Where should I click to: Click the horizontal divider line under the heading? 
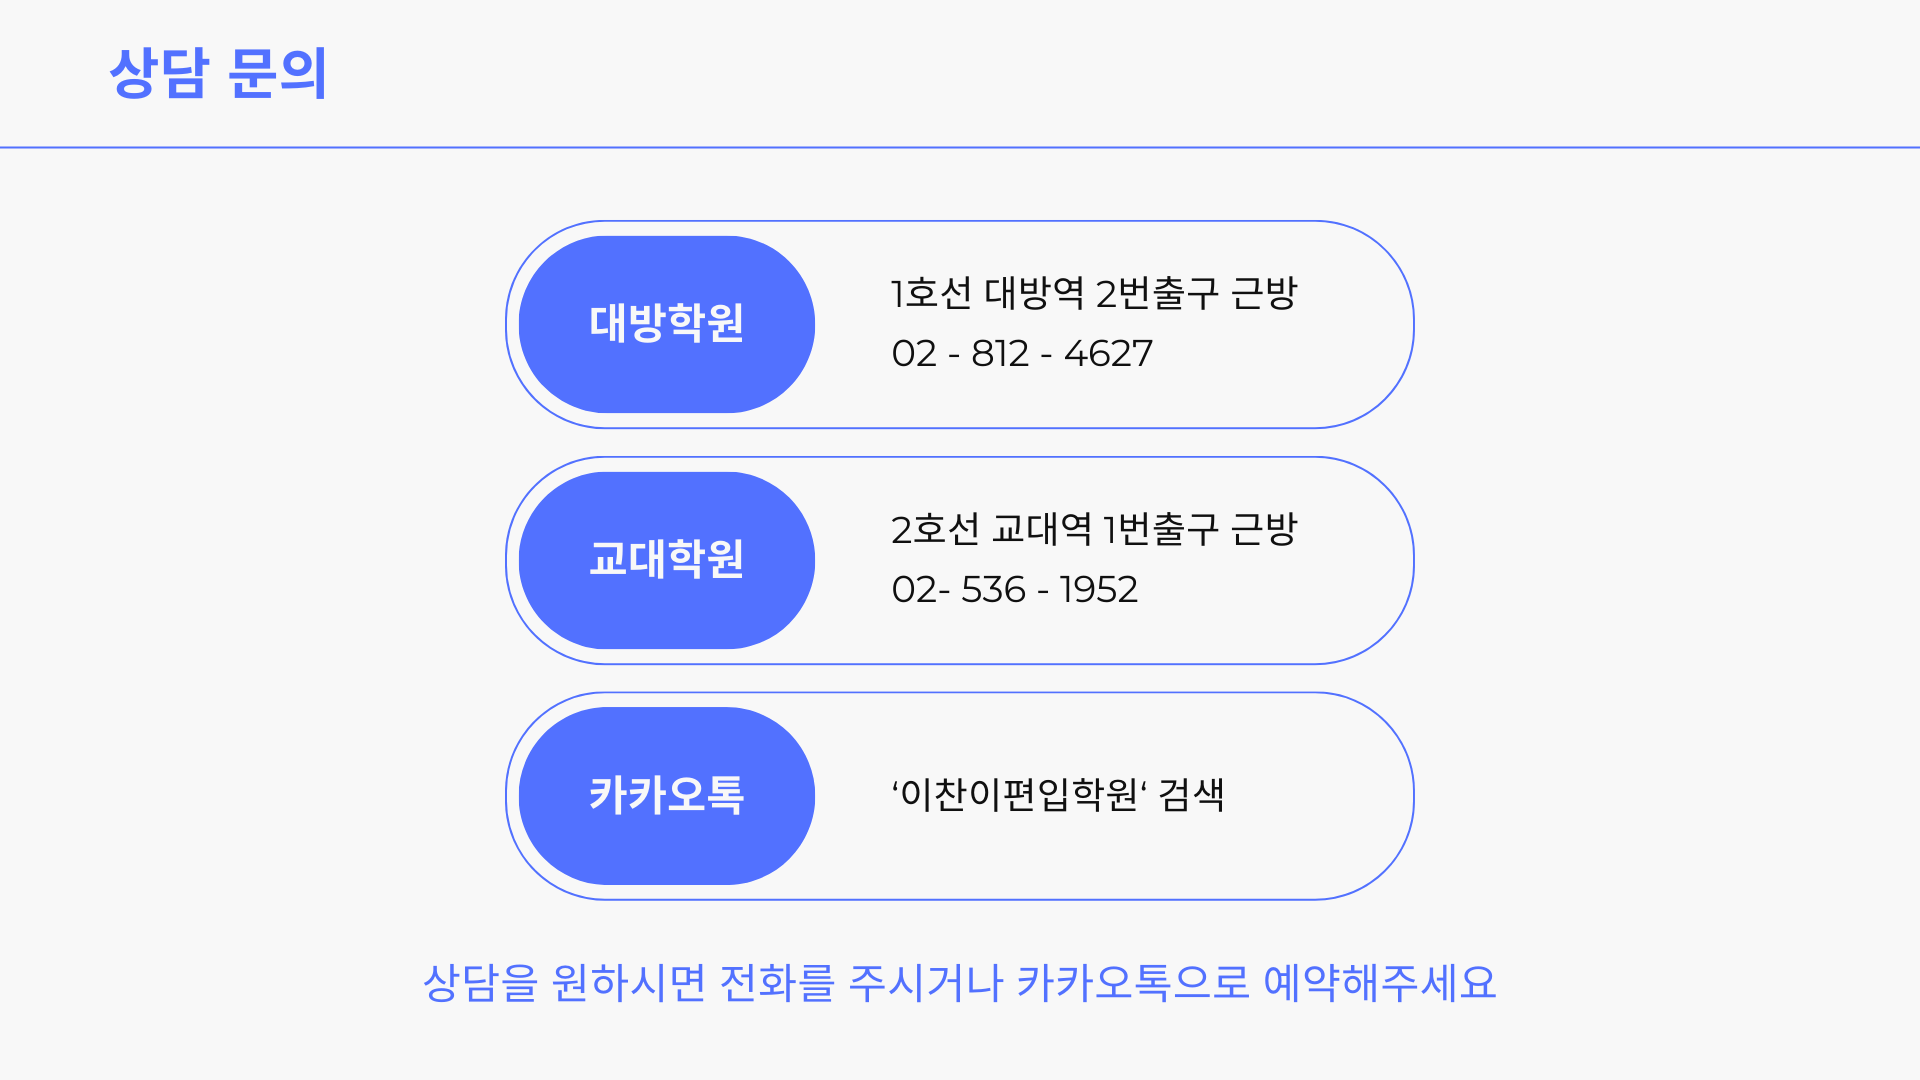tap(960, 147)
